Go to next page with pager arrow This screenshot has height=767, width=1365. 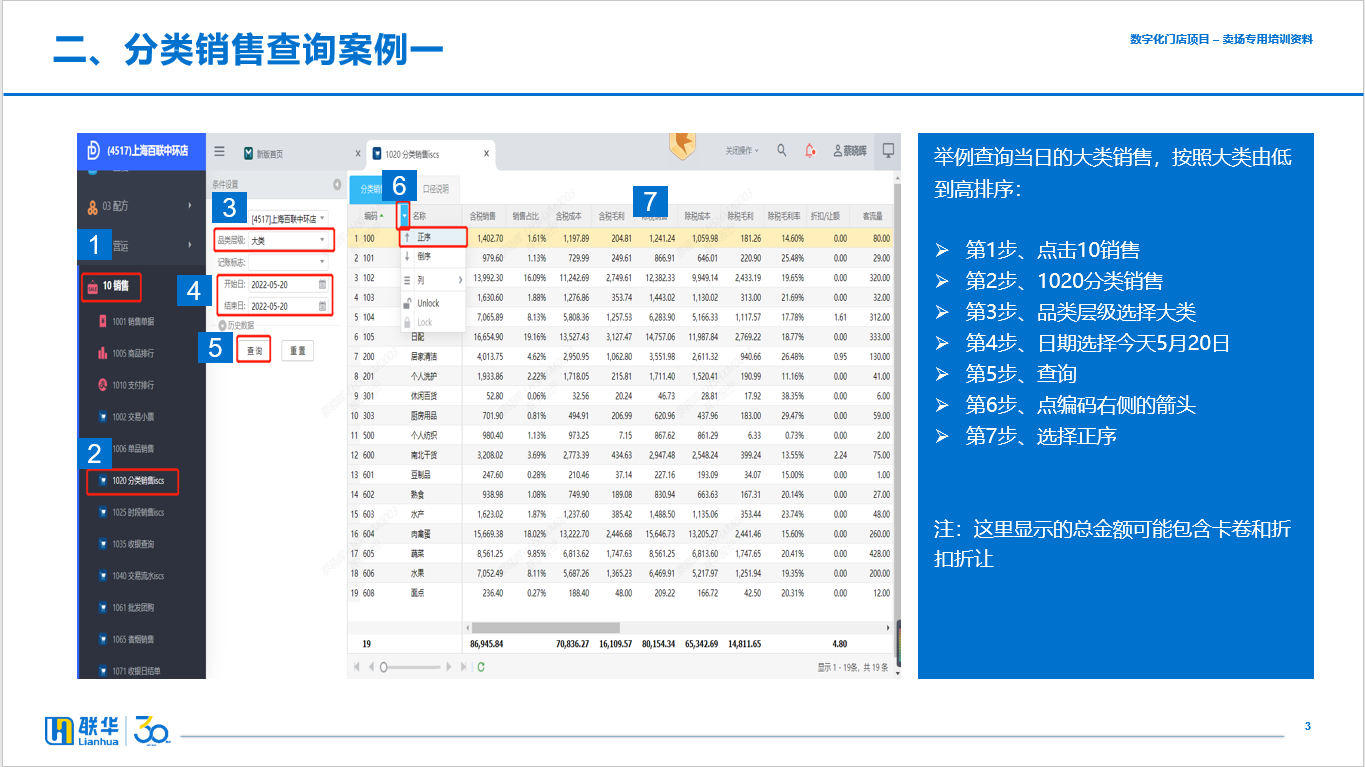450,667
